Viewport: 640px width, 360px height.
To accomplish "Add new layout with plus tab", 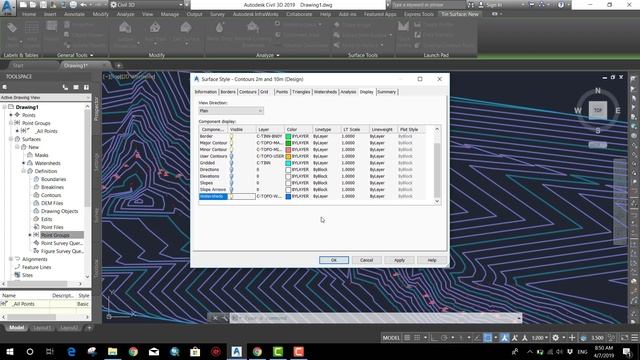I will click(89, 328).
